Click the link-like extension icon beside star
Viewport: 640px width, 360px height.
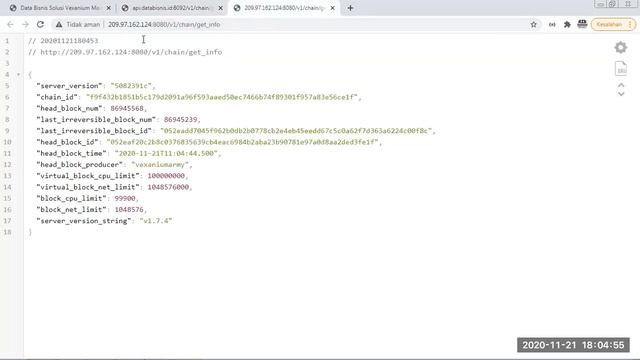552,24
